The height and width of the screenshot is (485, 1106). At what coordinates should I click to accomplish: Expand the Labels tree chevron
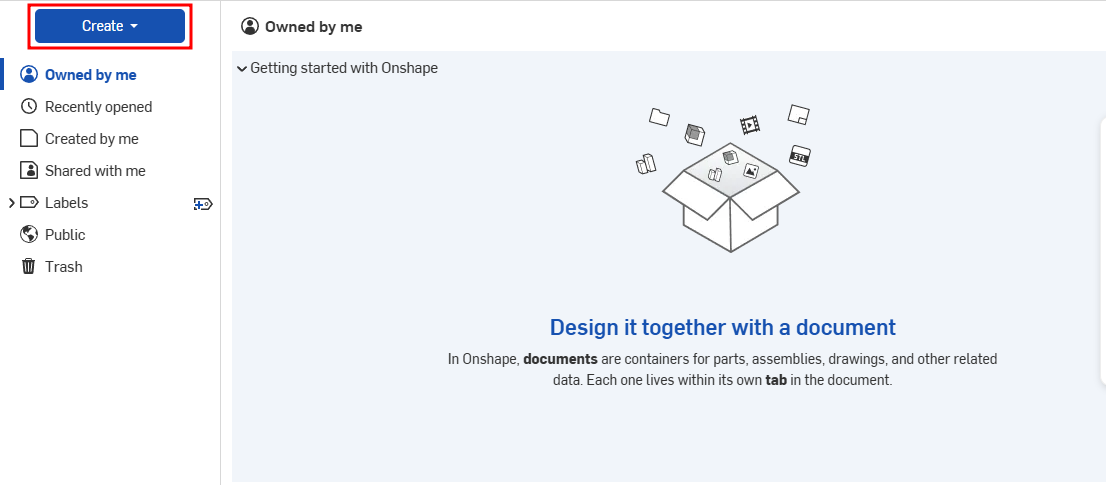(11, 203)
